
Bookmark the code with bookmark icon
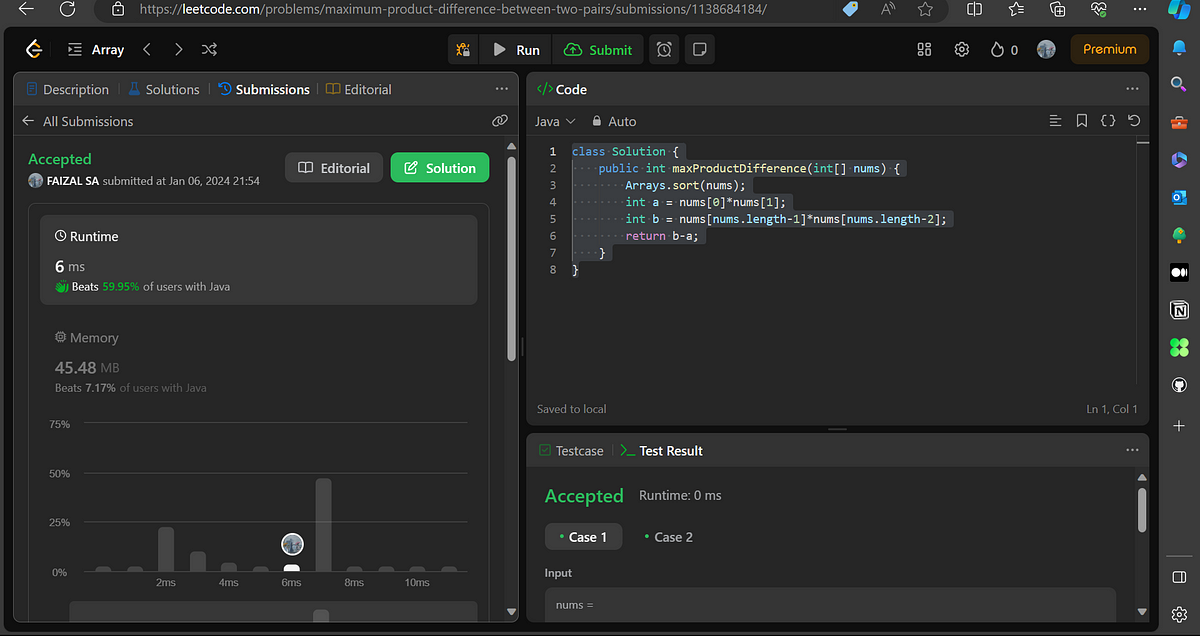click(x=1082, y=121)
